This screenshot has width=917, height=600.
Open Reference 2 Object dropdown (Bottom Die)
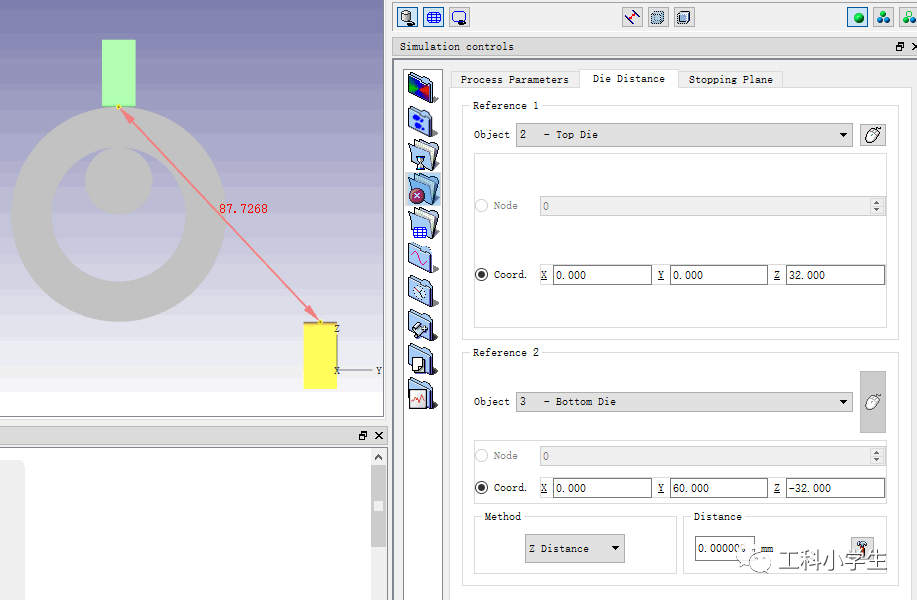click(684, 402)
